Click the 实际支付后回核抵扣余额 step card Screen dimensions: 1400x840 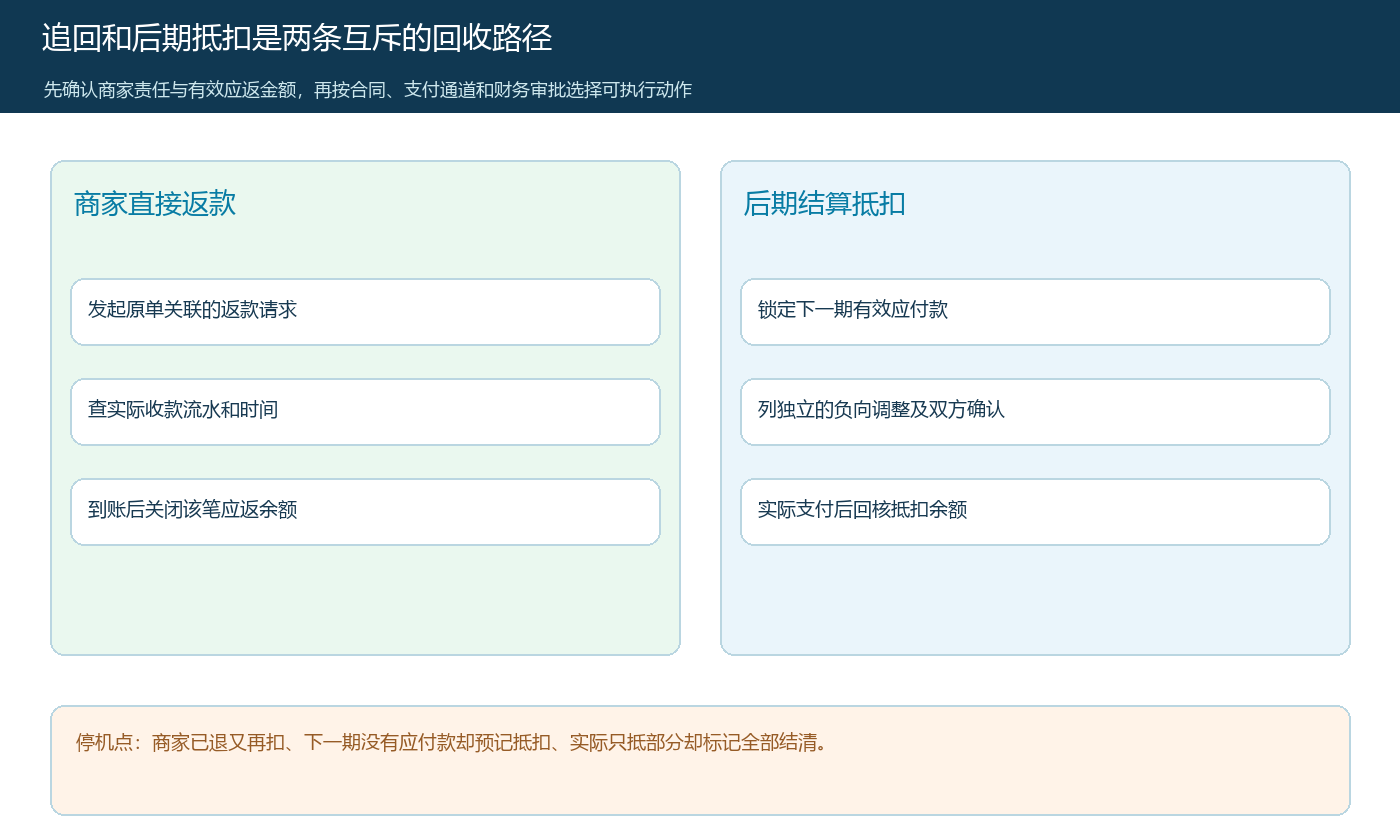tap(1035, 512)
